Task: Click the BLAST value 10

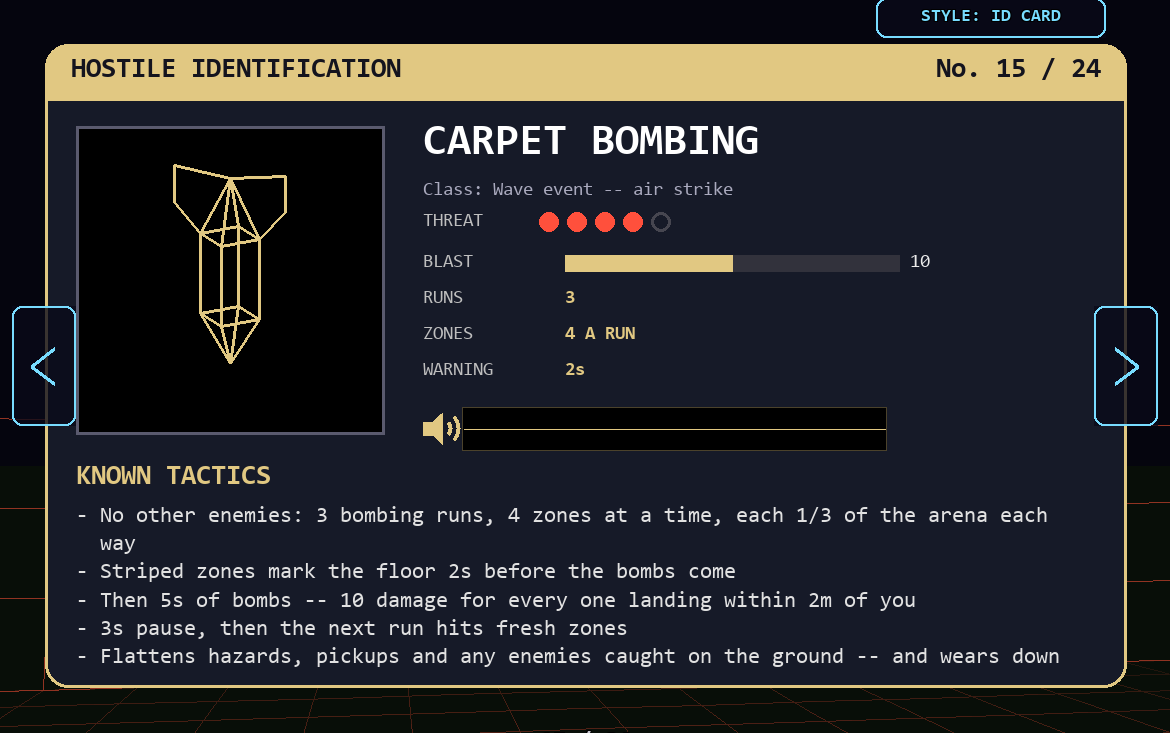Action: point(920,261)
